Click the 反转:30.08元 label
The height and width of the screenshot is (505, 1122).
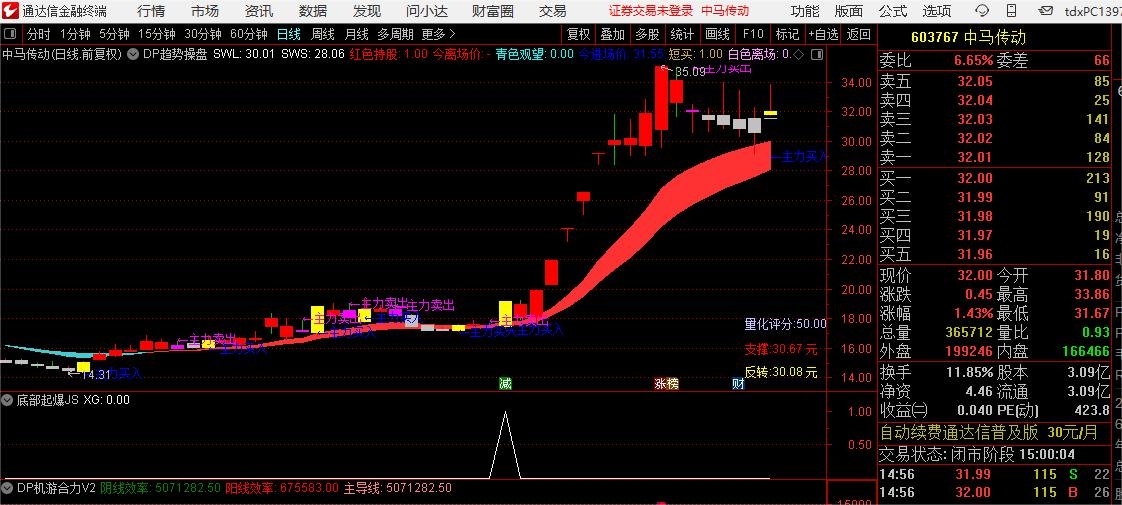click(781, 372)
